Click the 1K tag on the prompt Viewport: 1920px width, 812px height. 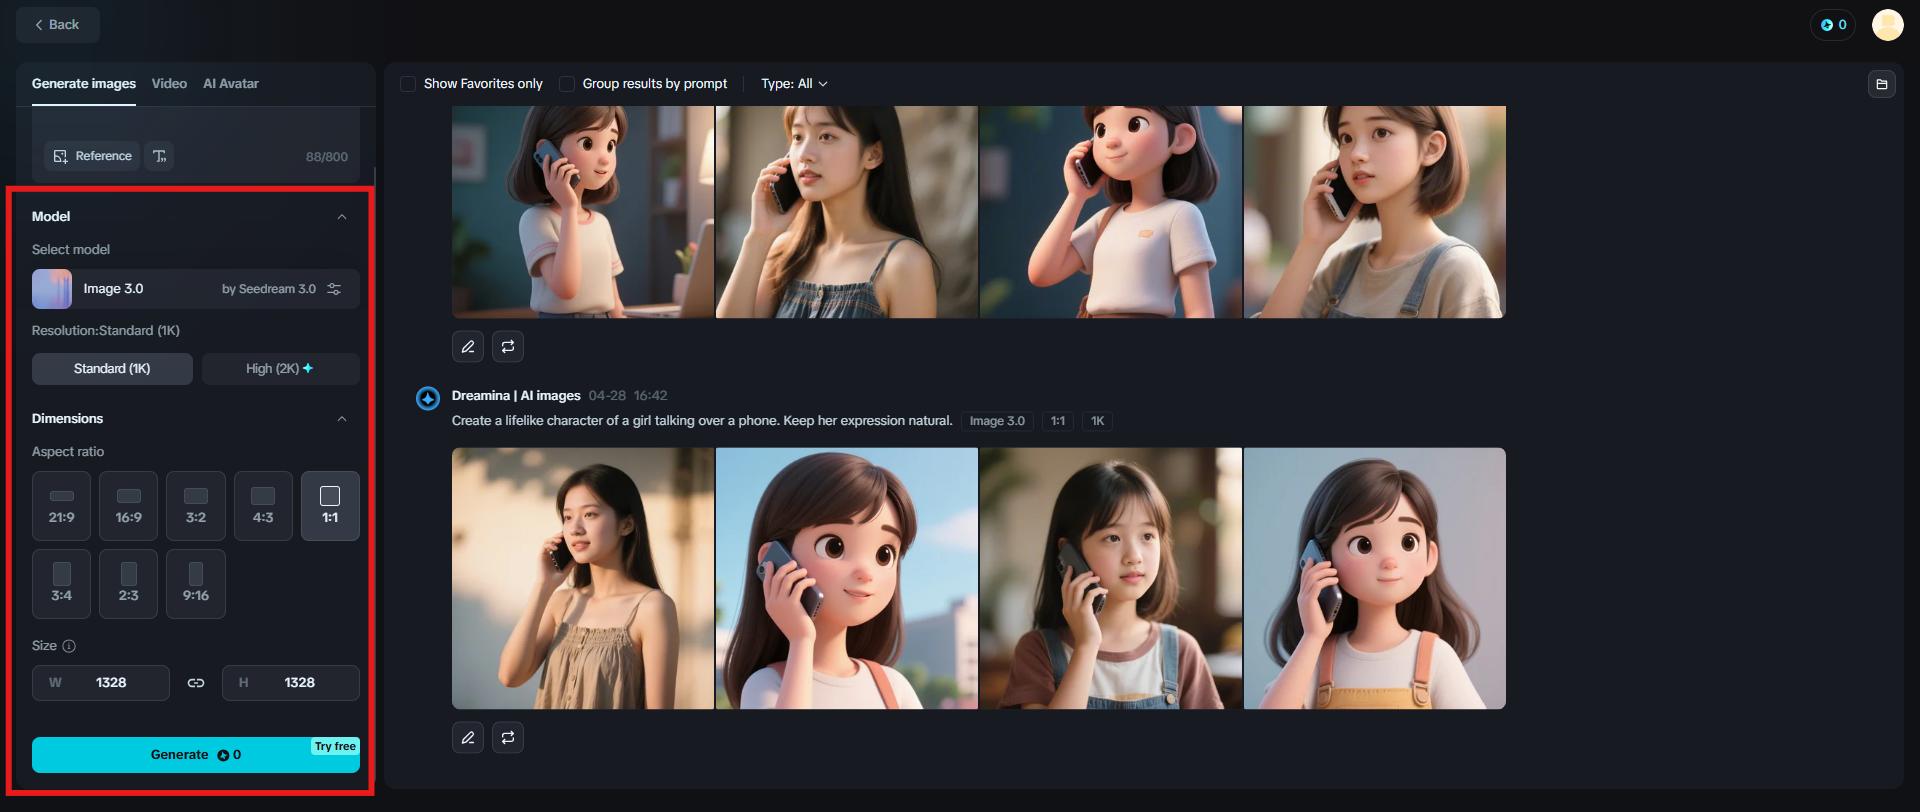coord(1097,421)
